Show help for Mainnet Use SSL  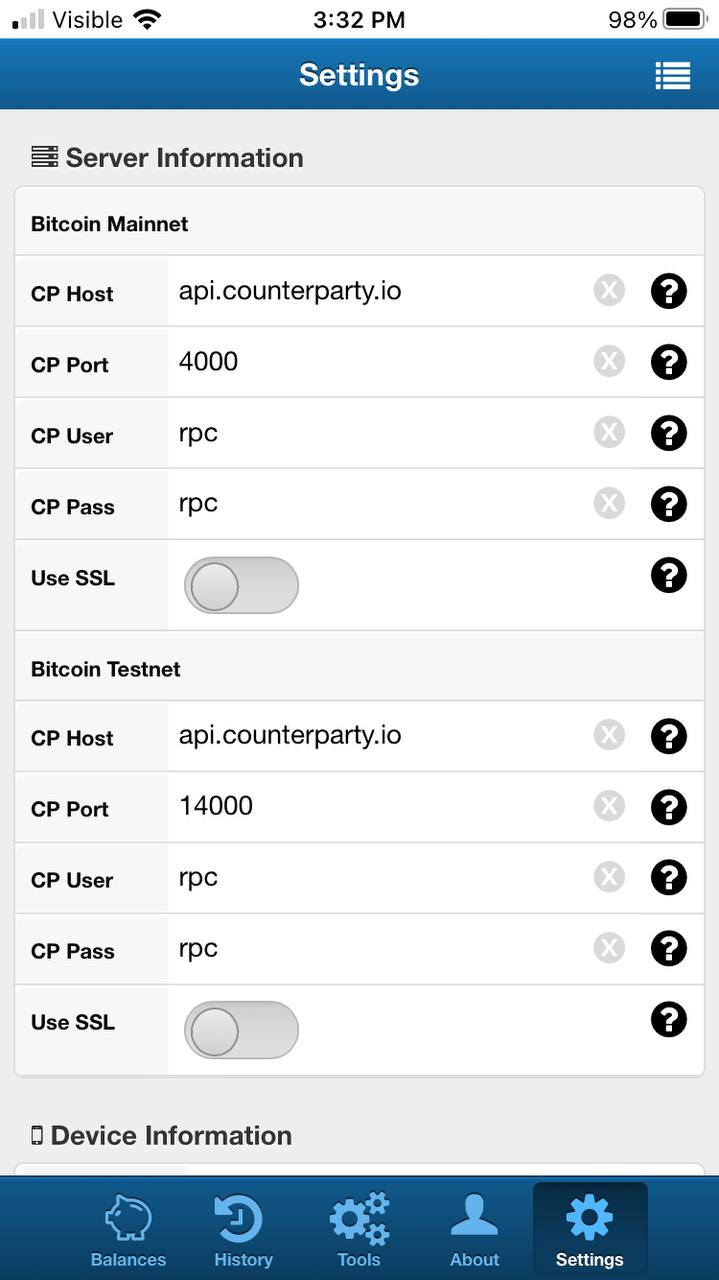coord(668,575)
